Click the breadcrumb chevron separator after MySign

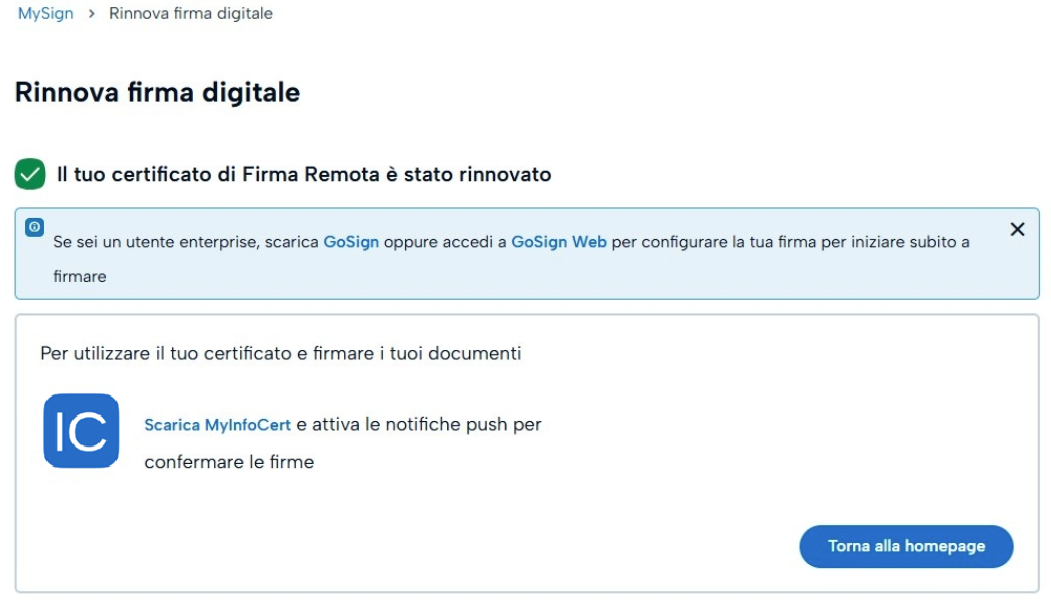[92, 13]
